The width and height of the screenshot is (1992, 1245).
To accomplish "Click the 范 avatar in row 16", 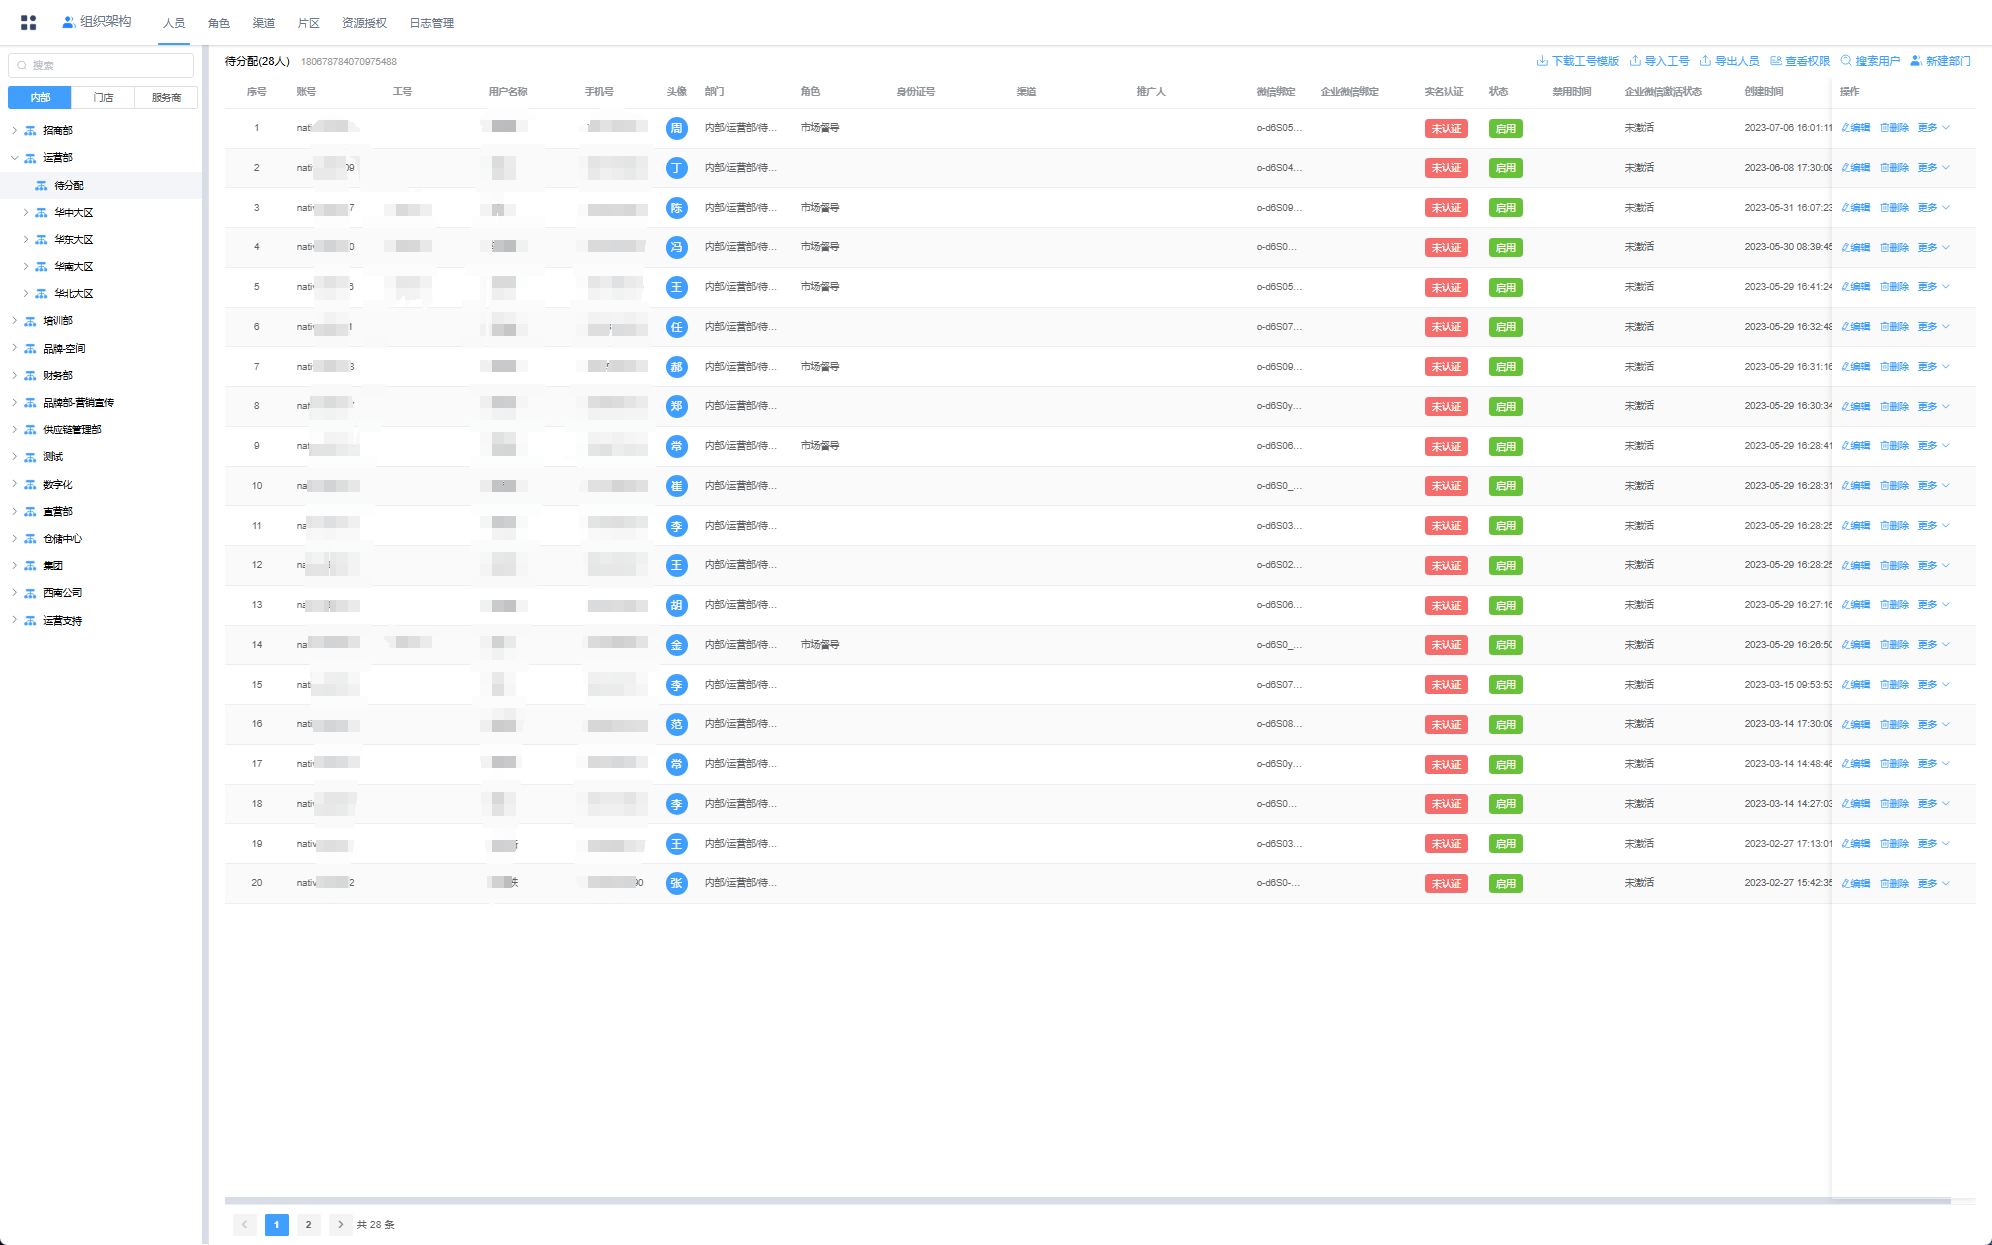I will point(676,724).
